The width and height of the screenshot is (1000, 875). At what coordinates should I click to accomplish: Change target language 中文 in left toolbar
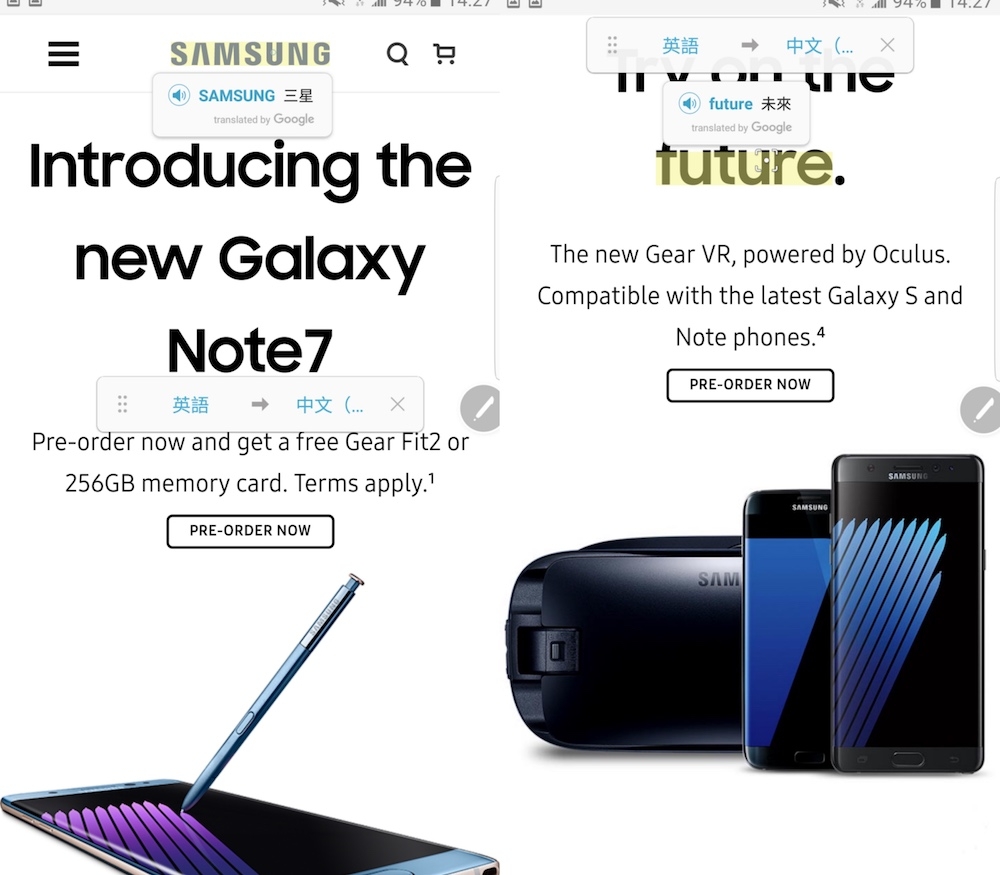click(330, 404)
